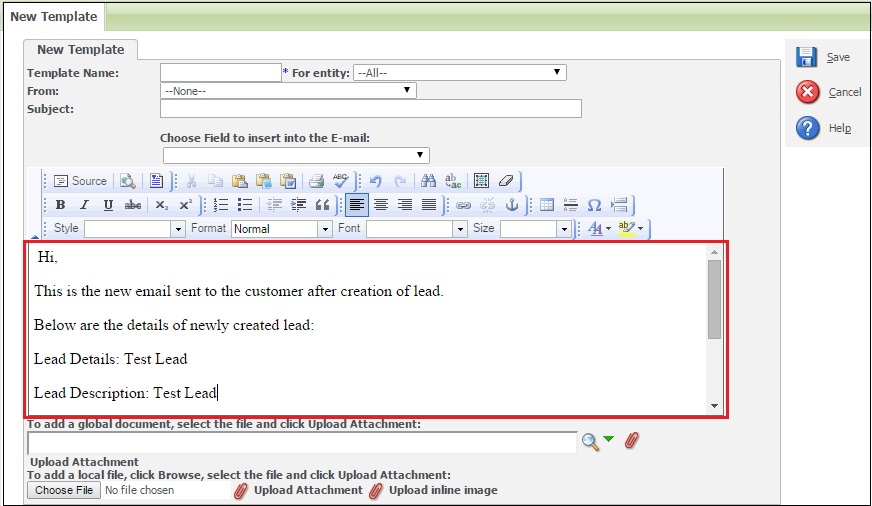
Task: Toggle underline formatting
Action: coord(108,205)
